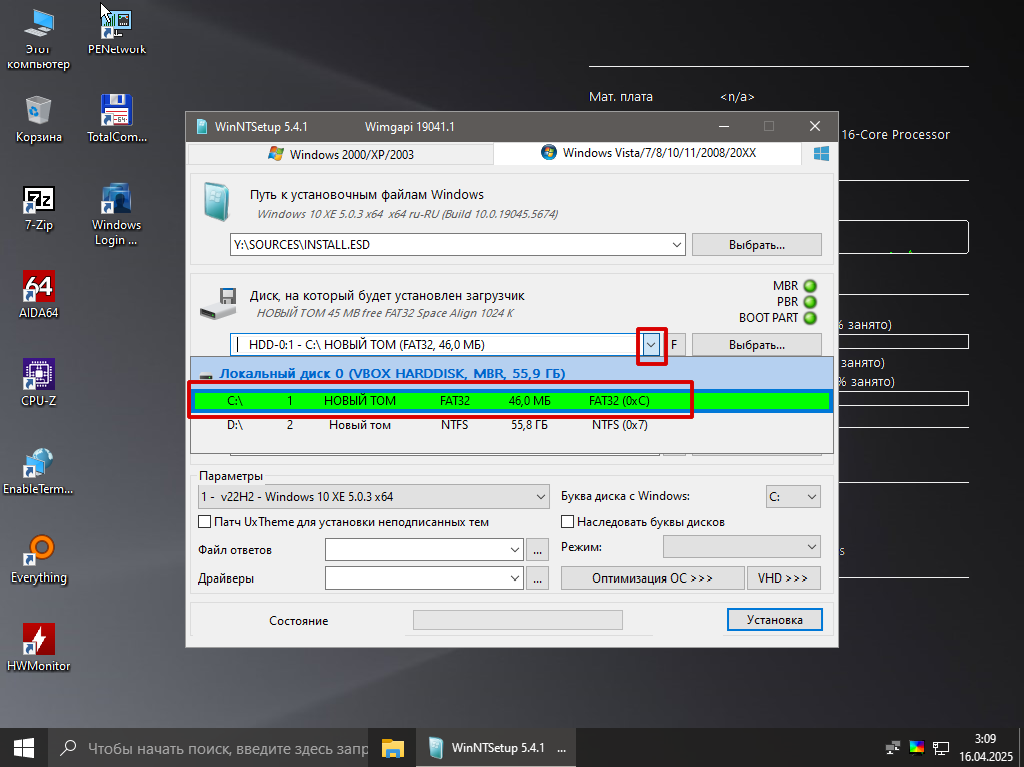The height and width of the screenshot is (767, 1024).
Task: Click the НОВЫЙ ТОМ 45 MB free description text
Action: 385,314
